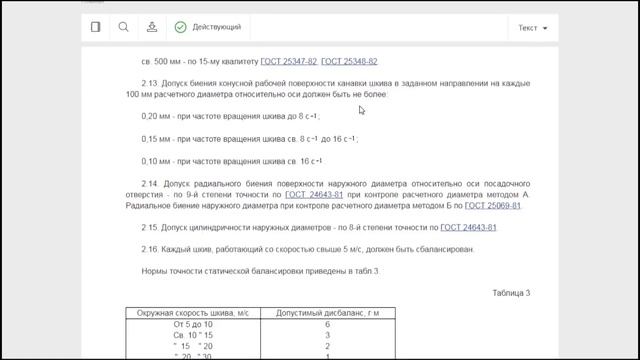This screenshot has width=640, height=360.
Task: Click the Таблица 3 caption
Action: click(511, 293)
